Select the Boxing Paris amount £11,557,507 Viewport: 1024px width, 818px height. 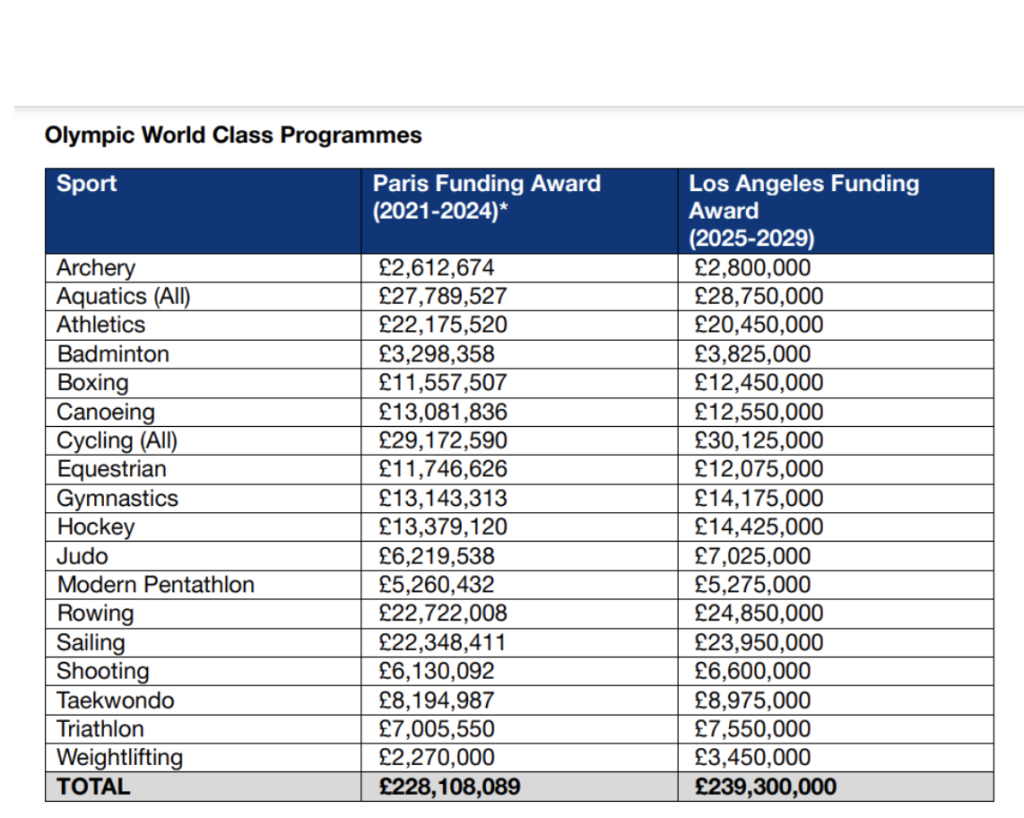point(443,383)
